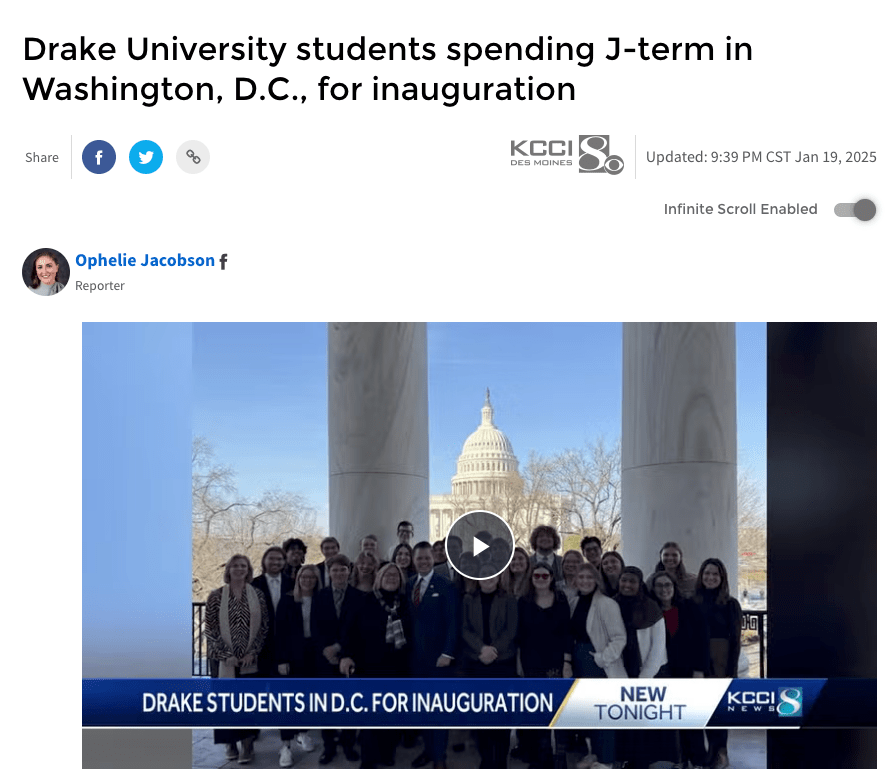The height and width of the screenshot is (784, 889).
Task: Click left stone column in video
Action: pyautogui.click(x=378, y=431)
